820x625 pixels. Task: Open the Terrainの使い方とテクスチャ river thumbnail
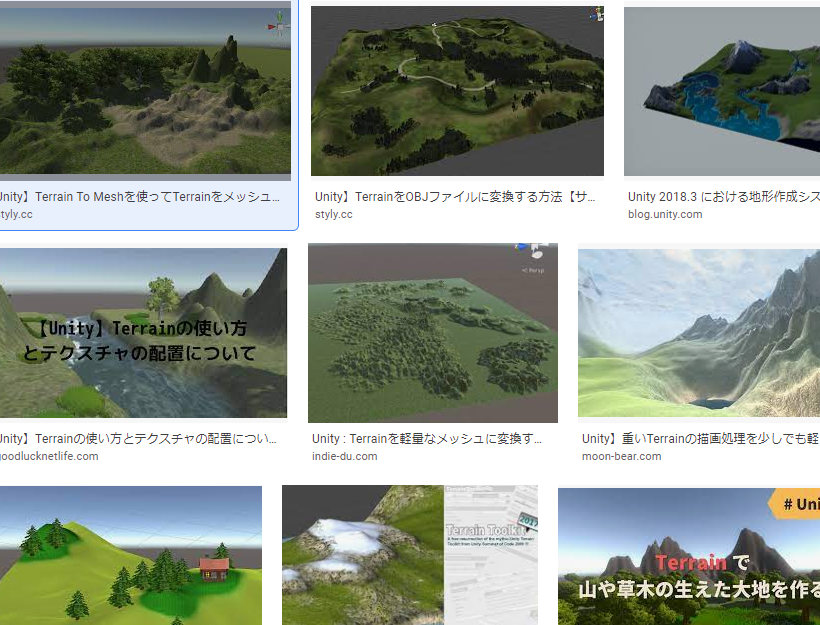[143, 333]
